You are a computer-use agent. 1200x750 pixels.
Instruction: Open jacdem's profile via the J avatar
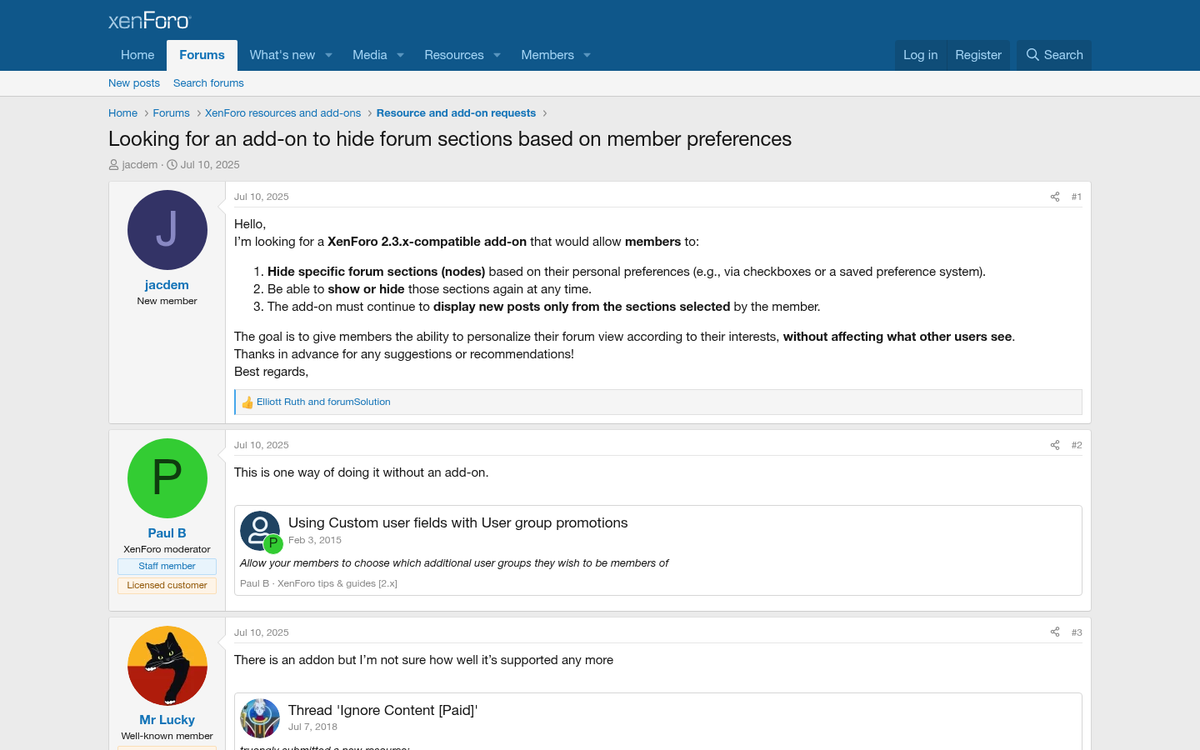167,229
